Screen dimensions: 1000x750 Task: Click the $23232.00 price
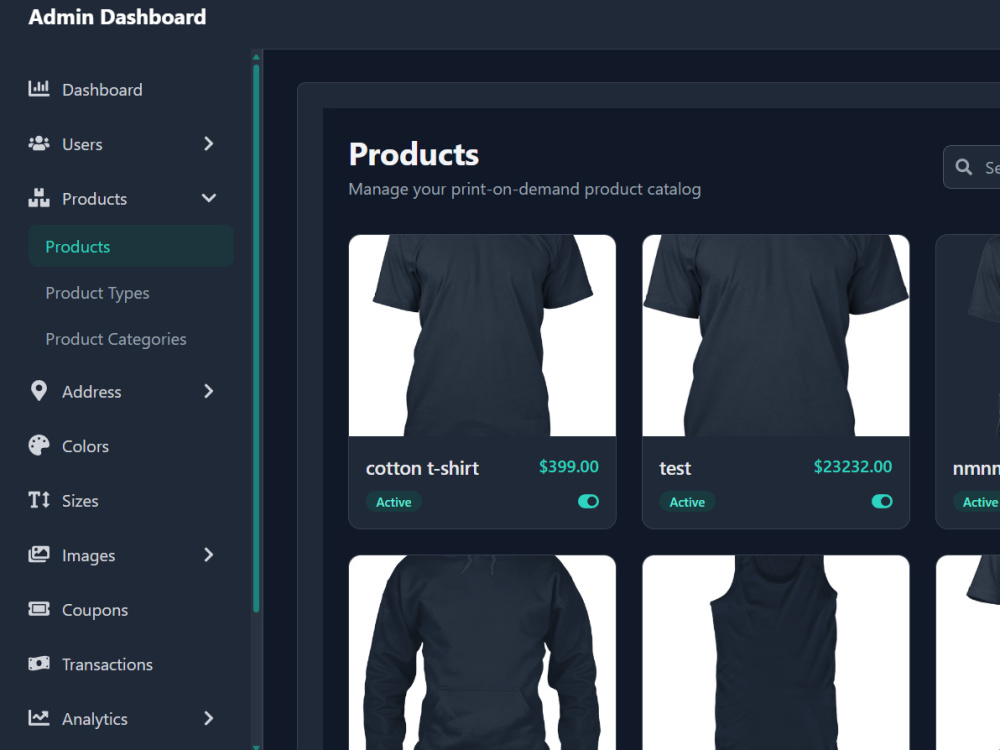click(853, 466)
